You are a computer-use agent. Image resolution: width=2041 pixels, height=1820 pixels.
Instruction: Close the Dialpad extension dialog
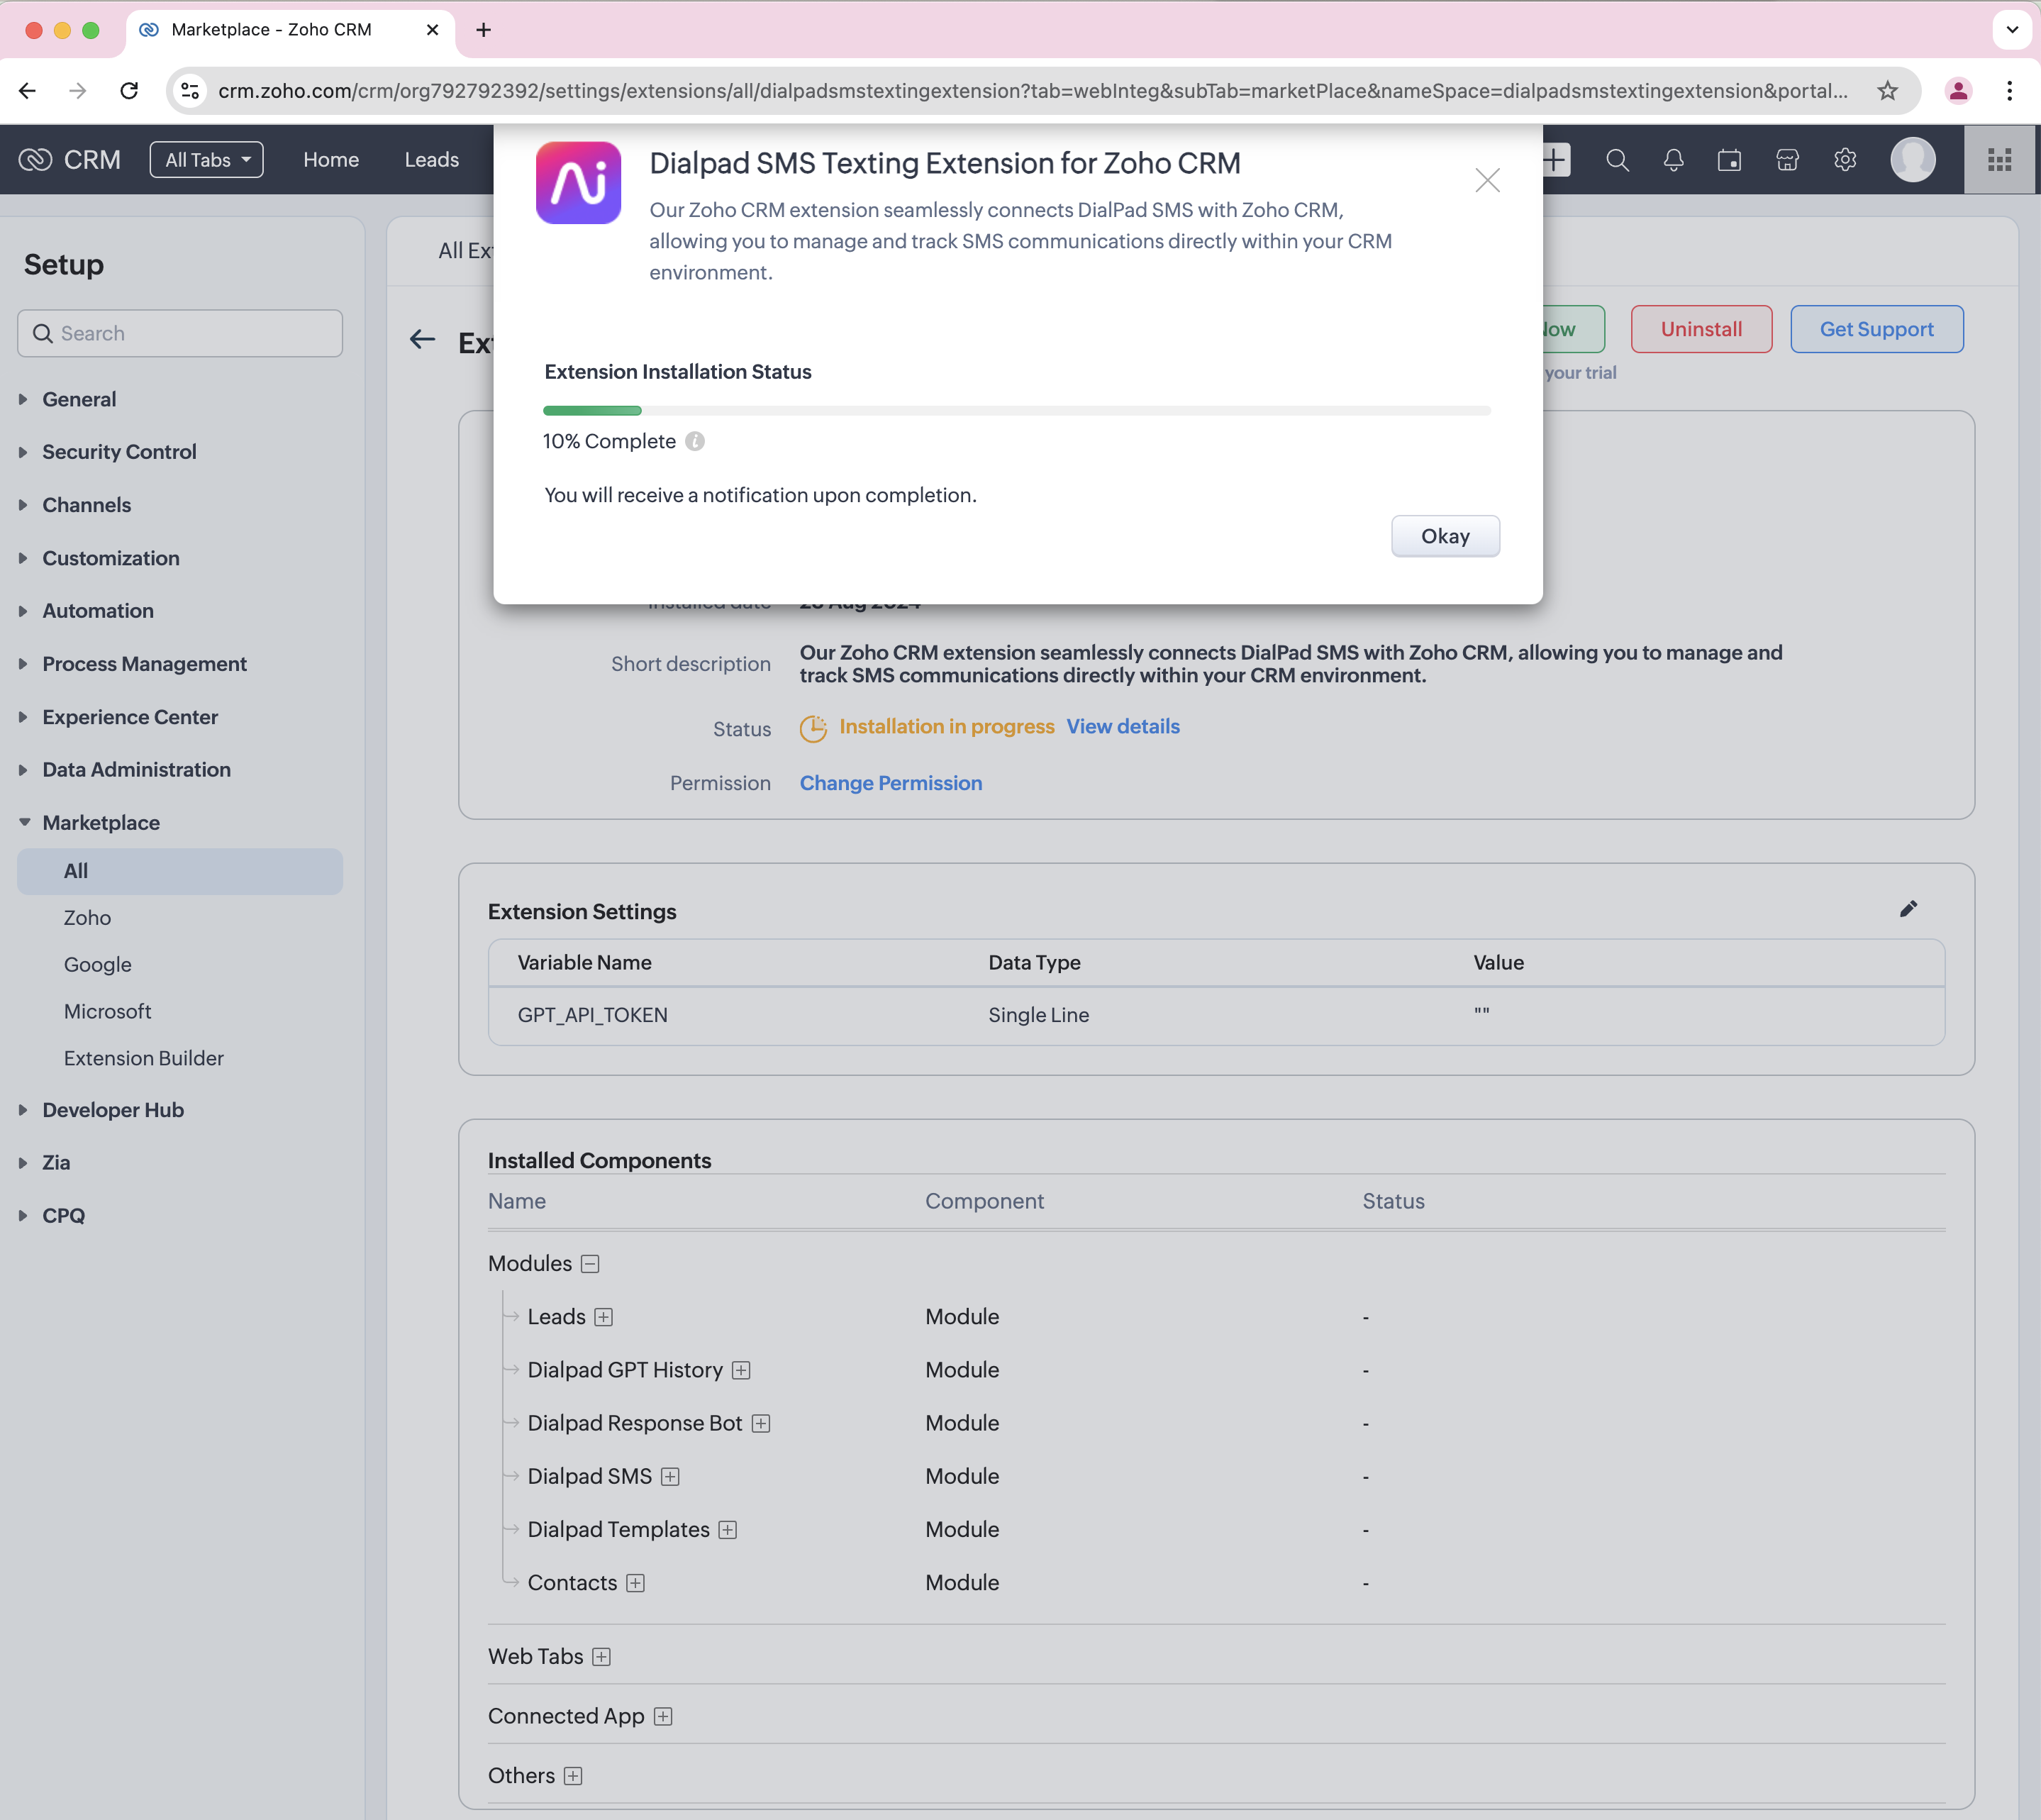(1487, 180)
